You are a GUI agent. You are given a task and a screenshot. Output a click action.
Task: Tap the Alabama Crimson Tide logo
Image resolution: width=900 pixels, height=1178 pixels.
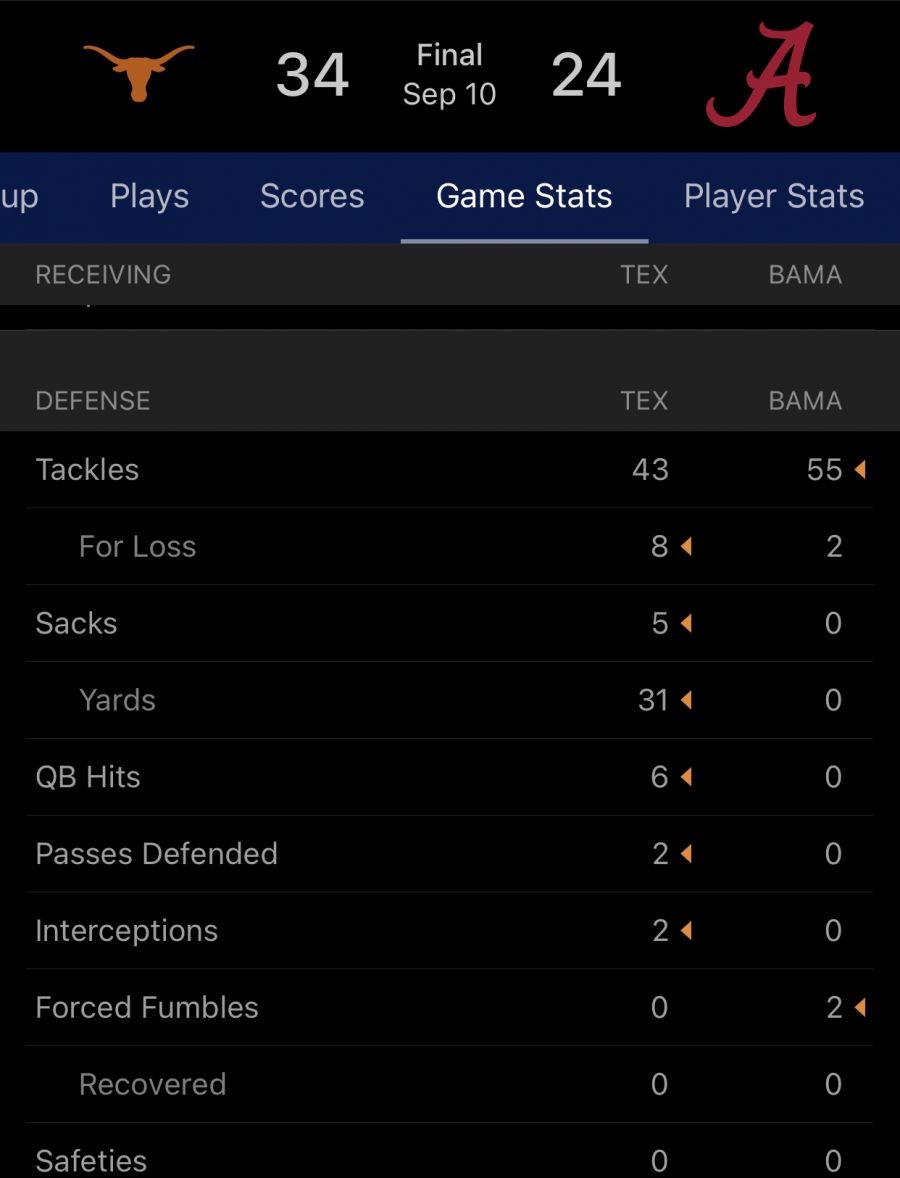pyautogui.click(x=760, y=75)
